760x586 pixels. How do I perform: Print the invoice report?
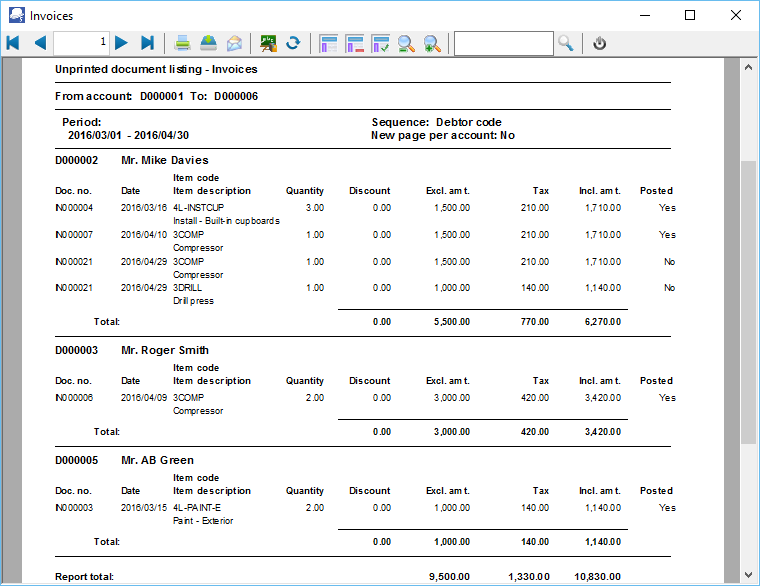(x=183, y=43)
